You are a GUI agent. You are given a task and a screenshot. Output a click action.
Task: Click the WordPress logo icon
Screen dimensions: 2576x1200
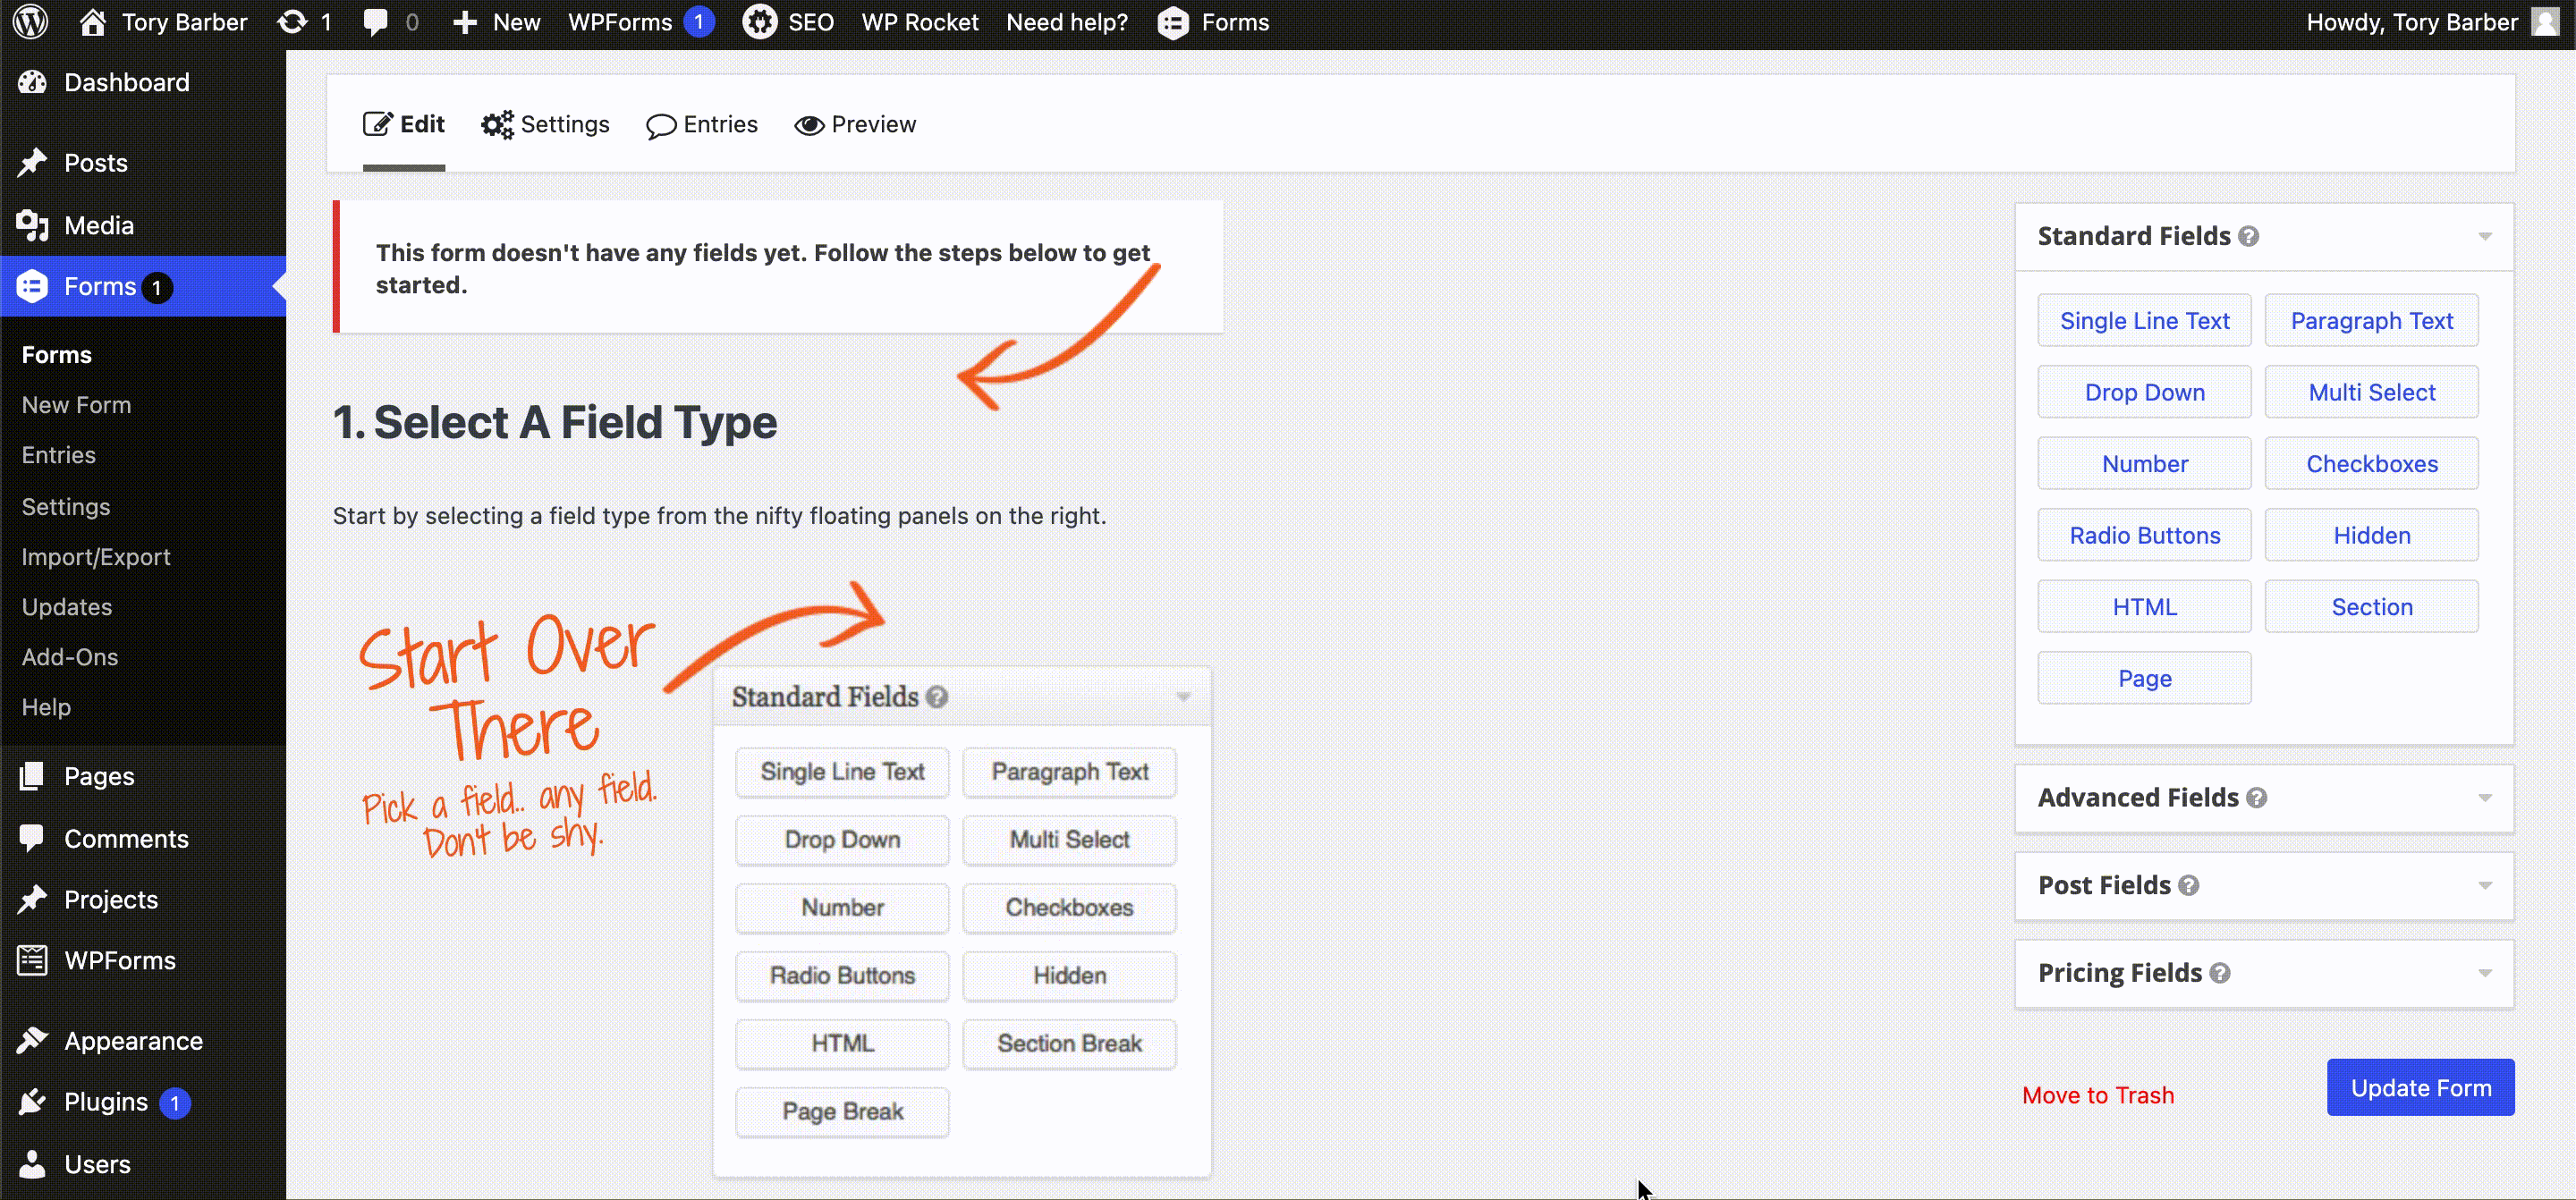click(x=31, y=22)
